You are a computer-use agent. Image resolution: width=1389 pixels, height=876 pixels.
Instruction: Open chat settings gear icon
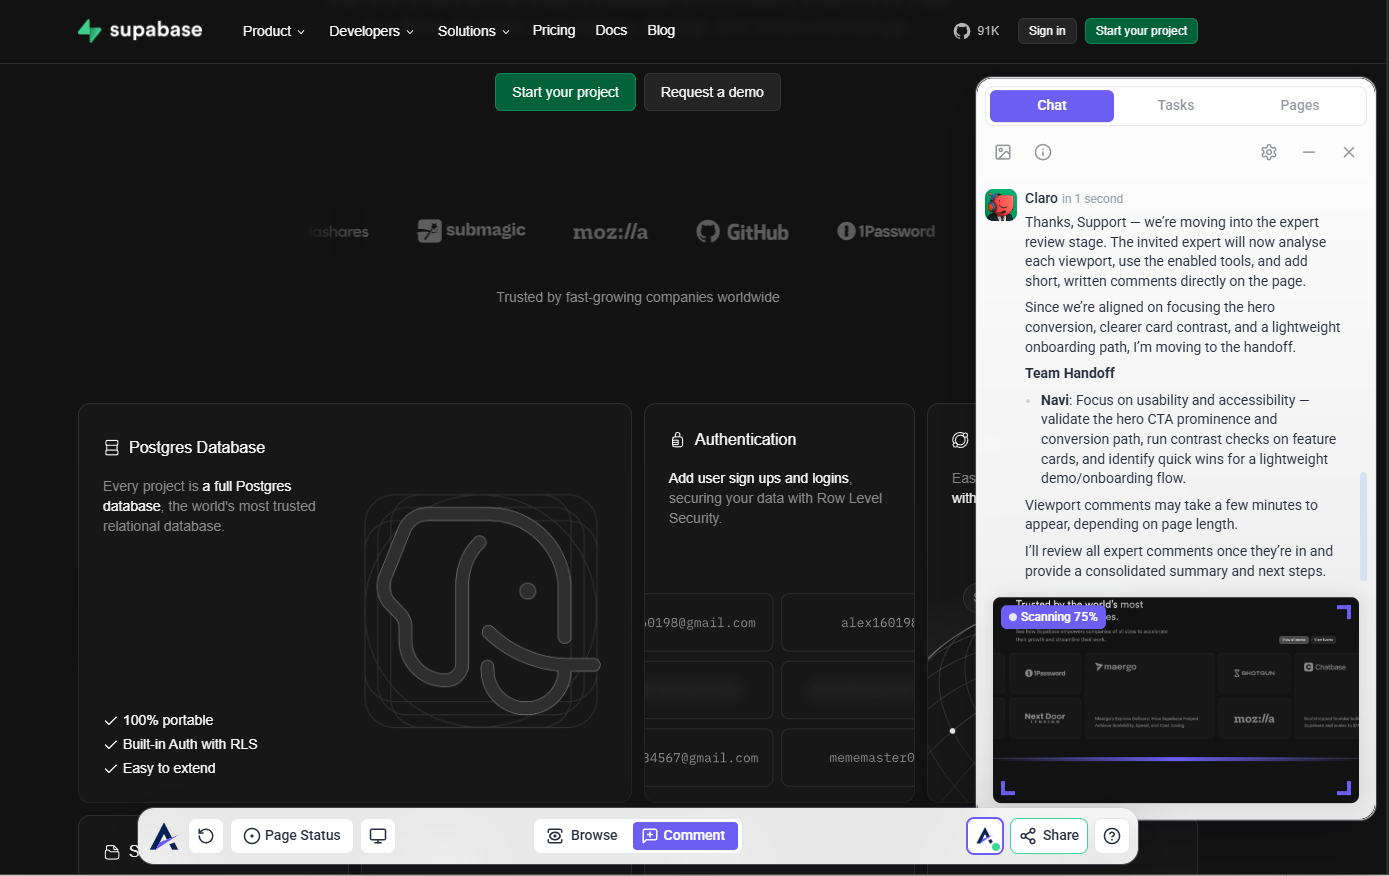(1269, 152)
